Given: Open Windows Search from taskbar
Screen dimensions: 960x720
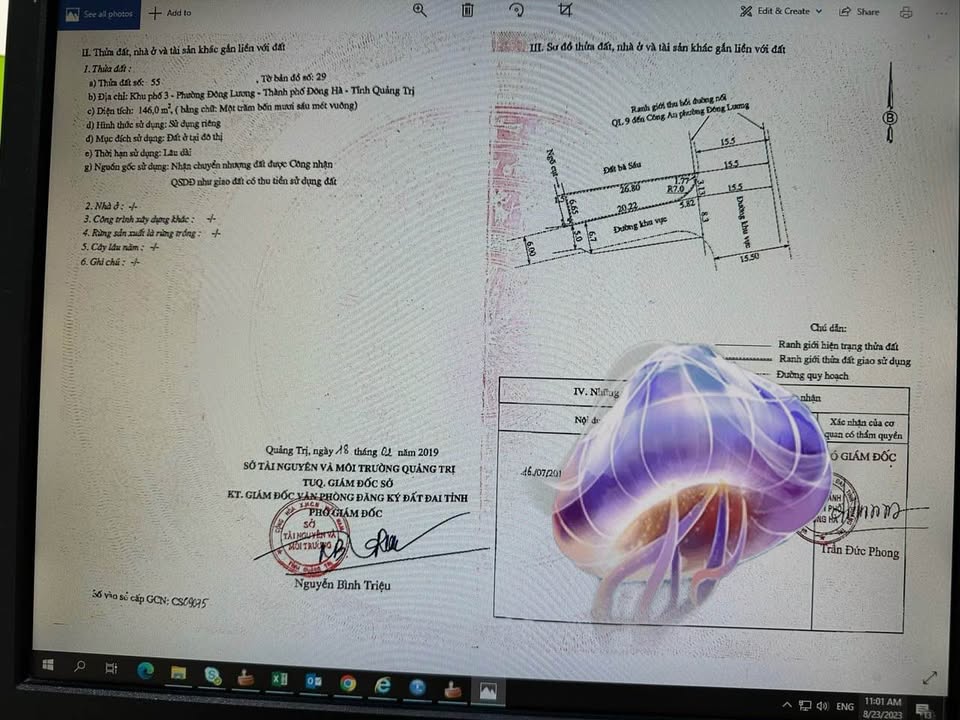Looking at the screenshot, I should click(78, 664).
